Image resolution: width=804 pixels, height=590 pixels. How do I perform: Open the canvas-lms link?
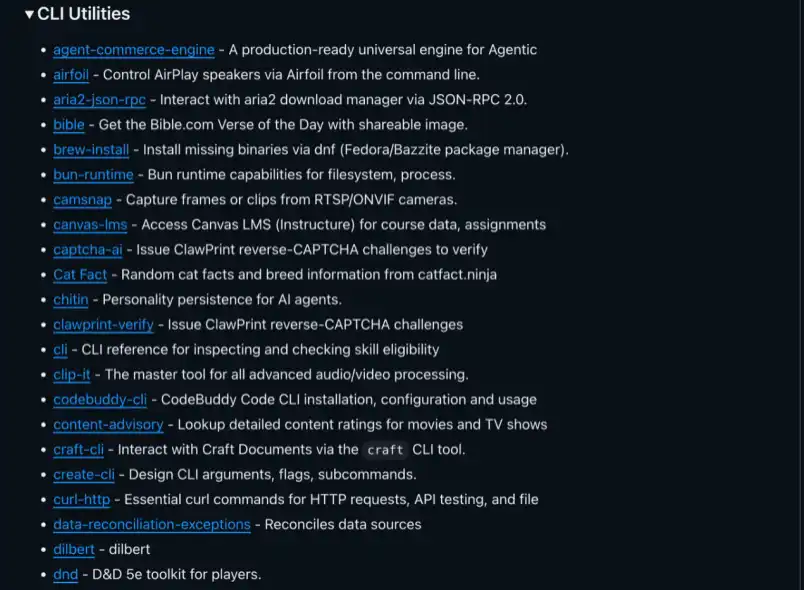pyautogui.click(x=90, y=225)
